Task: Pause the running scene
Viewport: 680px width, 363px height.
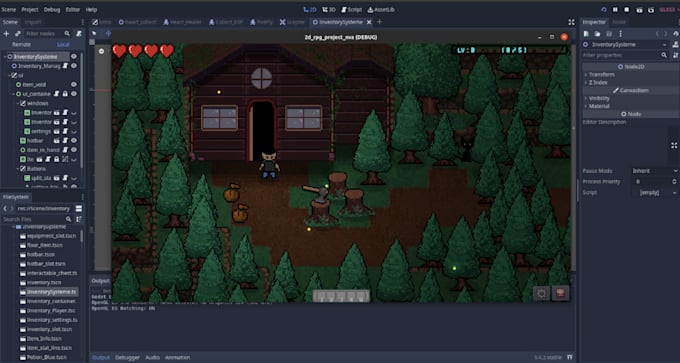Action: coord(615,10)
